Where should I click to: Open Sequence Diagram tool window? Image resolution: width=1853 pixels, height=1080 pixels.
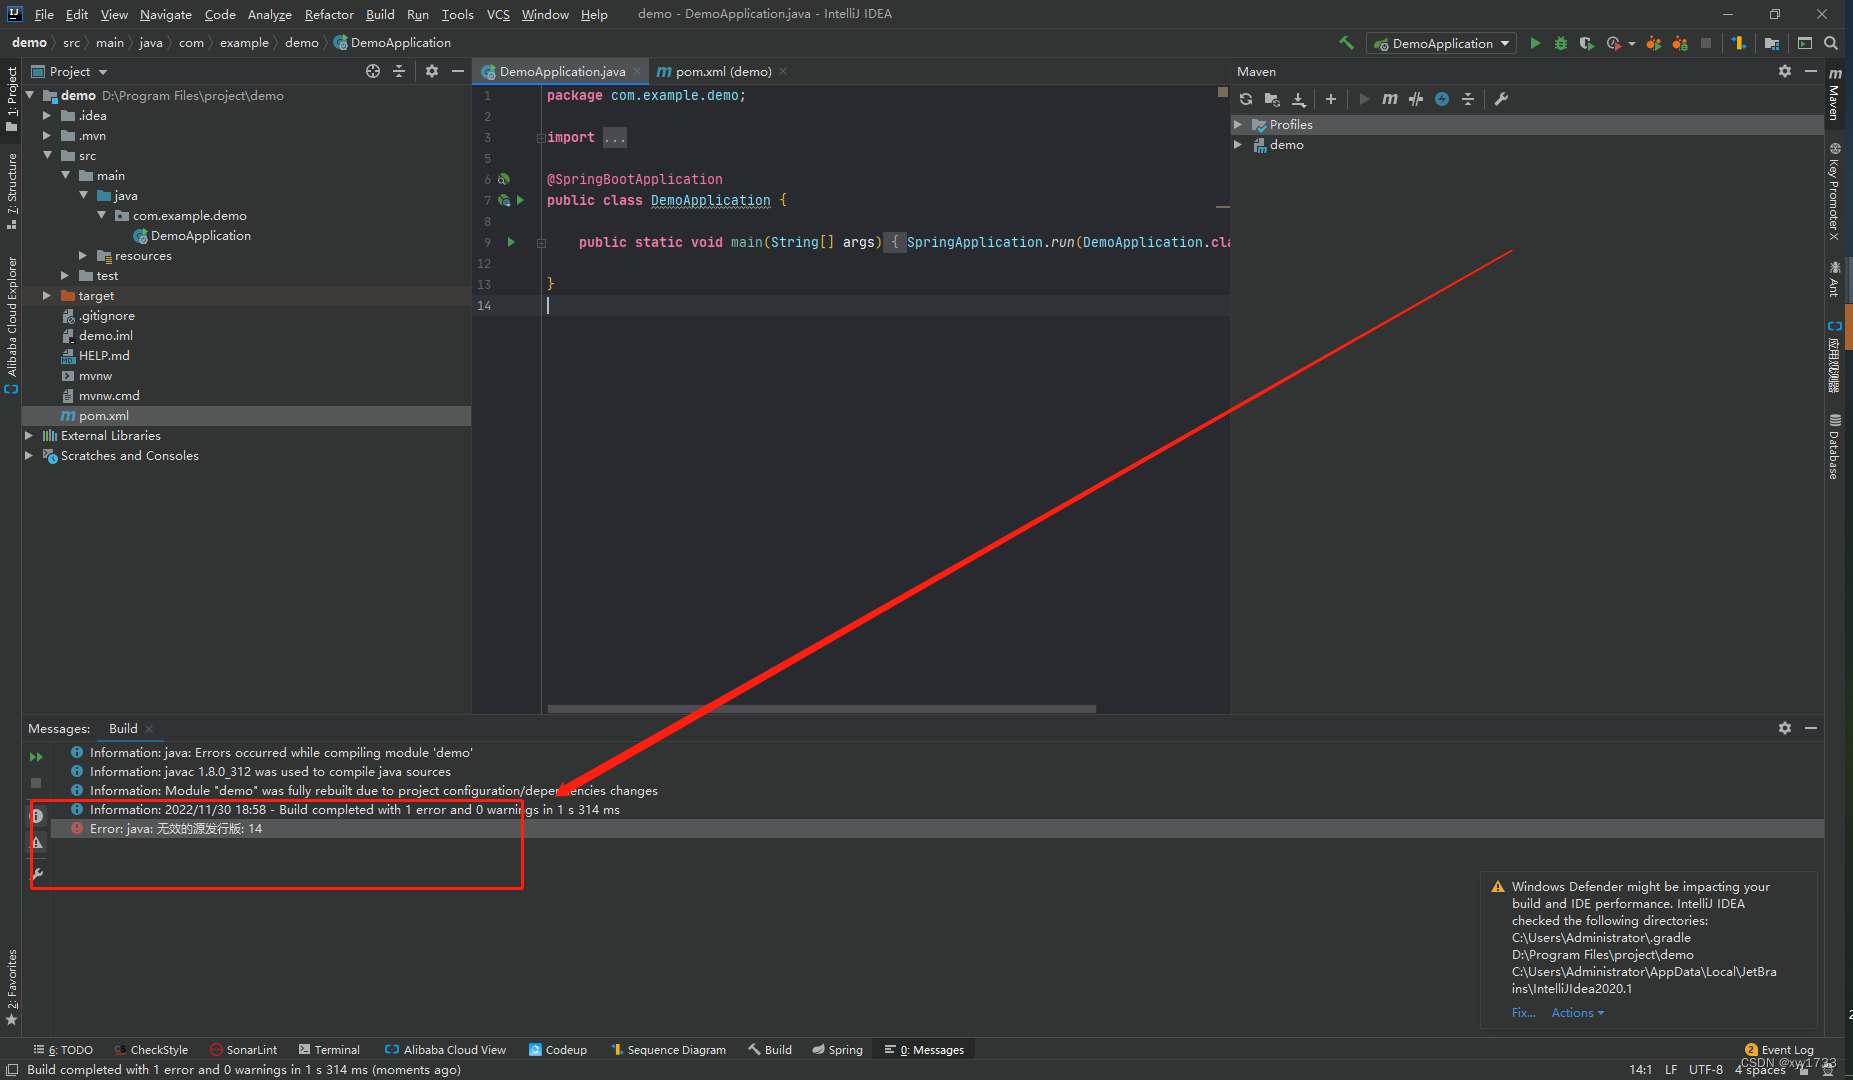[668, 1050]
